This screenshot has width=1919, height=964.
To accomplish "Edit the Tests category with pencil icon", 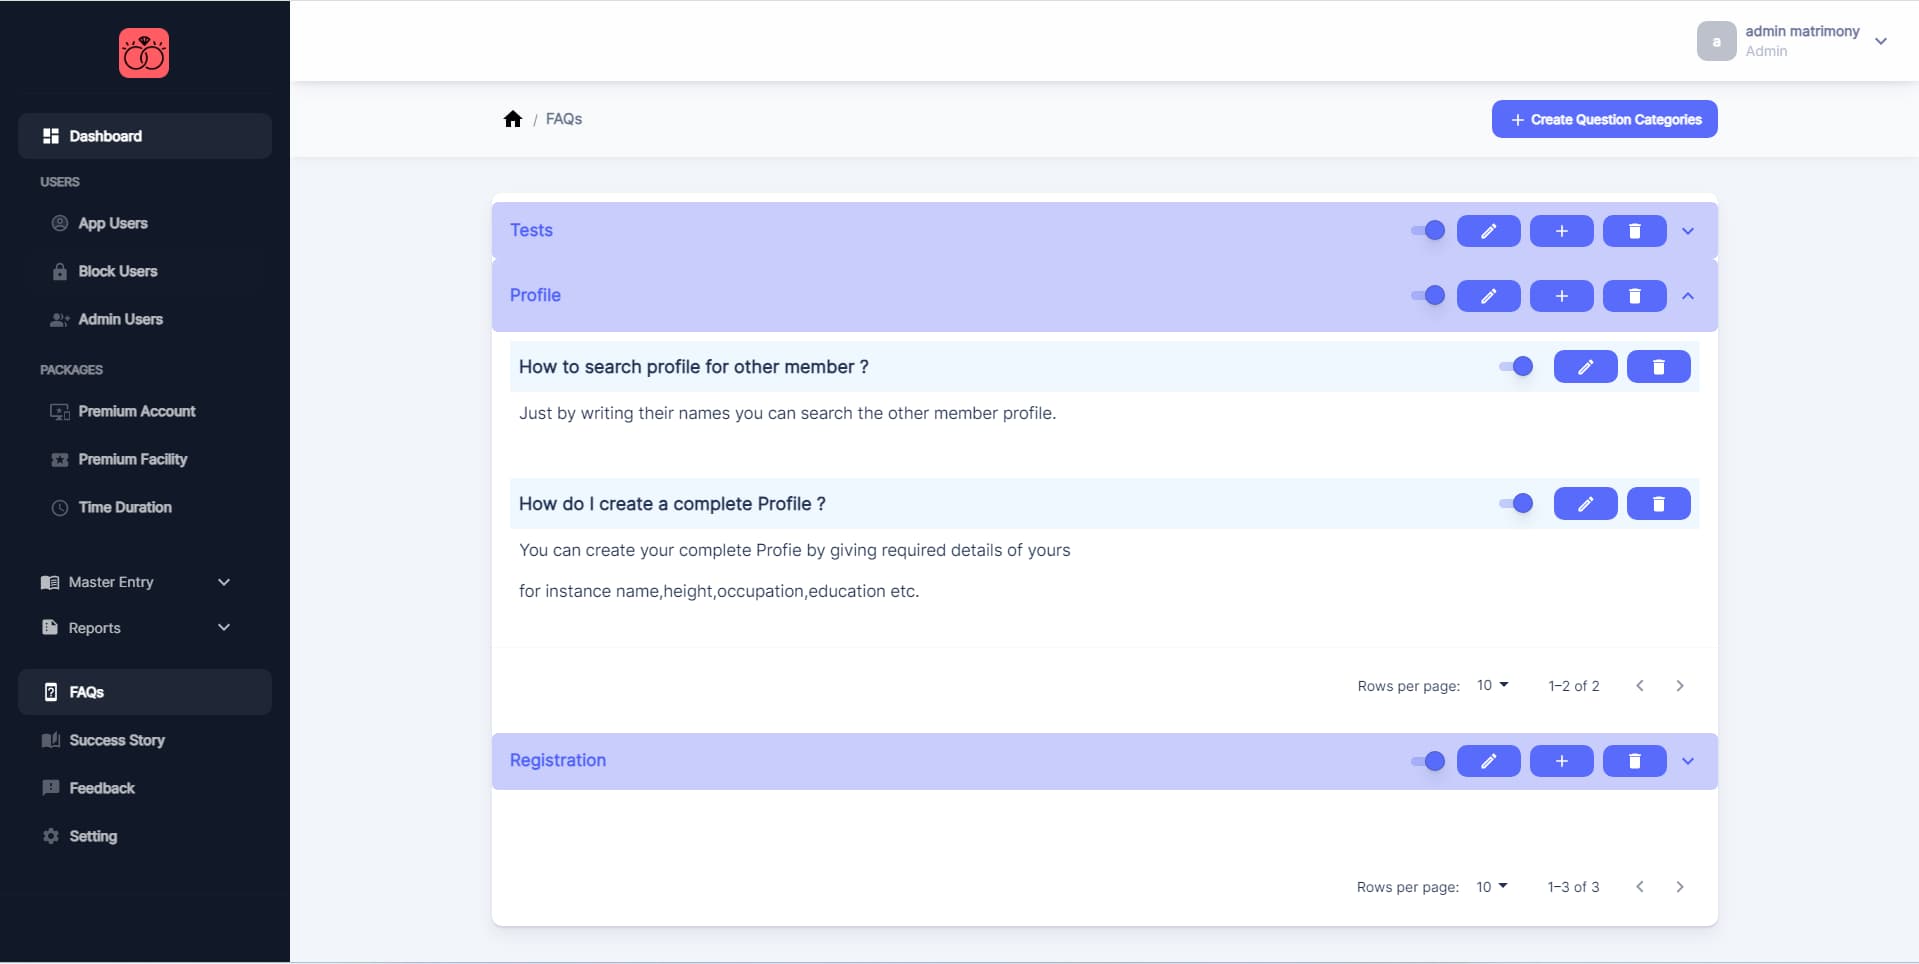I will click(x=1488, y=231).
